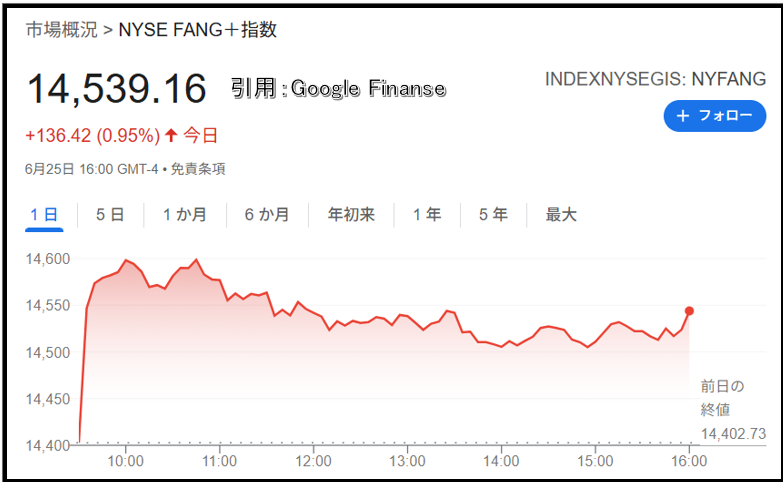Screen dimensions: 783x482
Task: Switch to the 1か月 range tab
Action: [185, 215]
